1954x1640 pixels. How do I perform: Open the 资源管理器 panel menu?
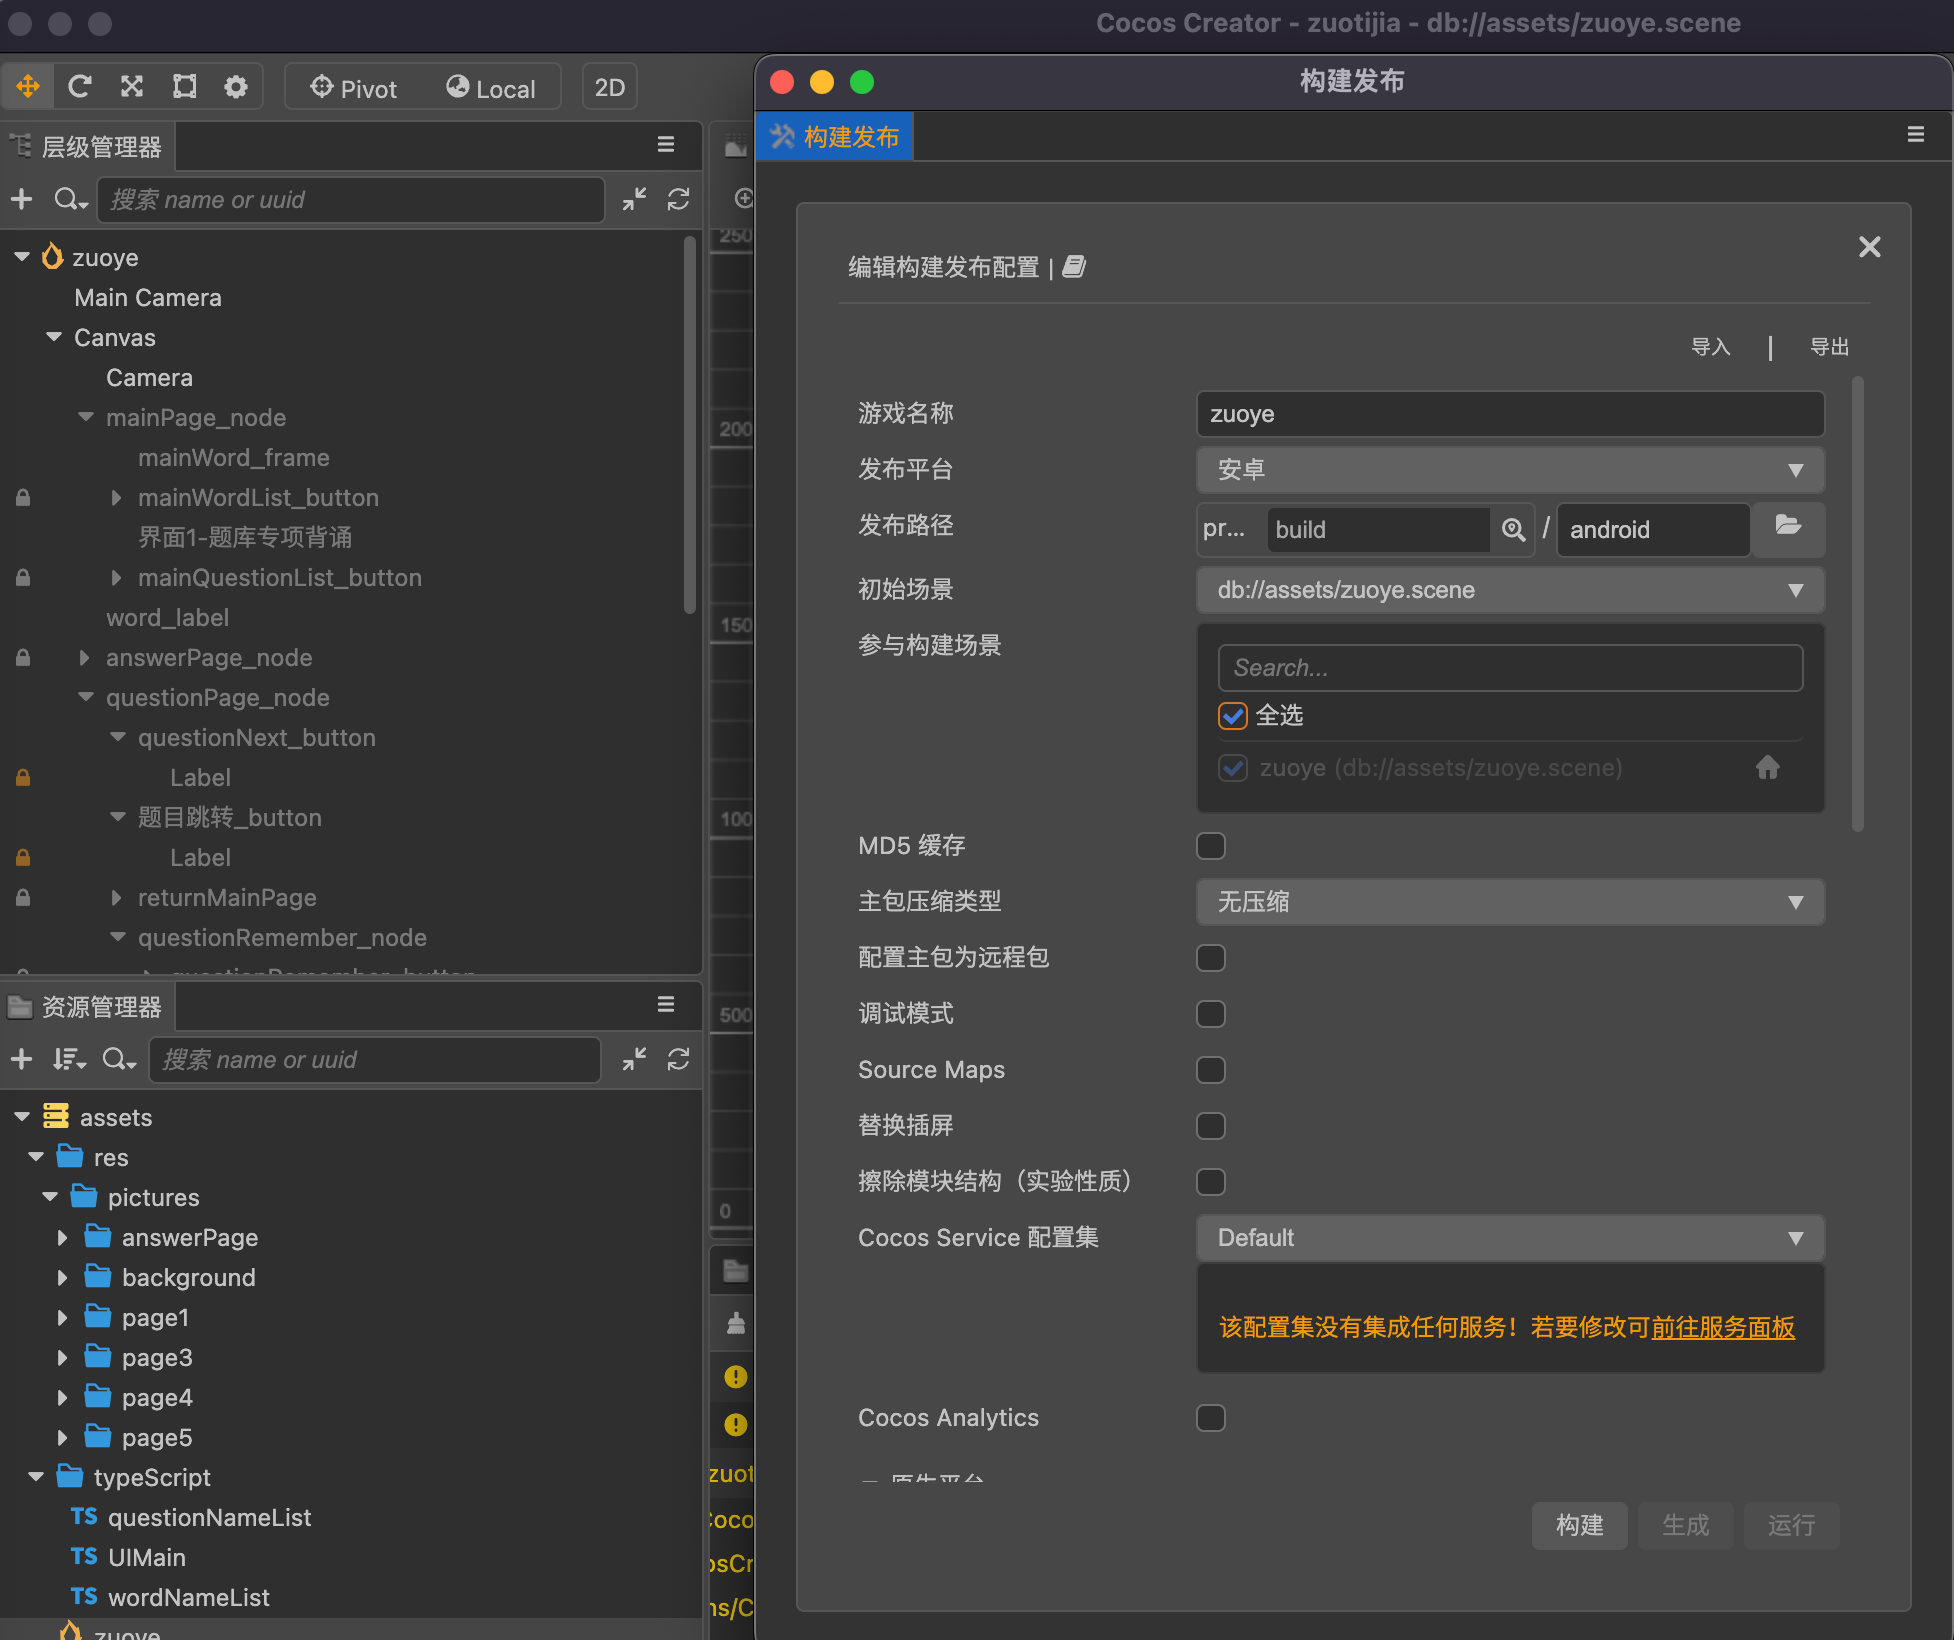[665, 1005]
